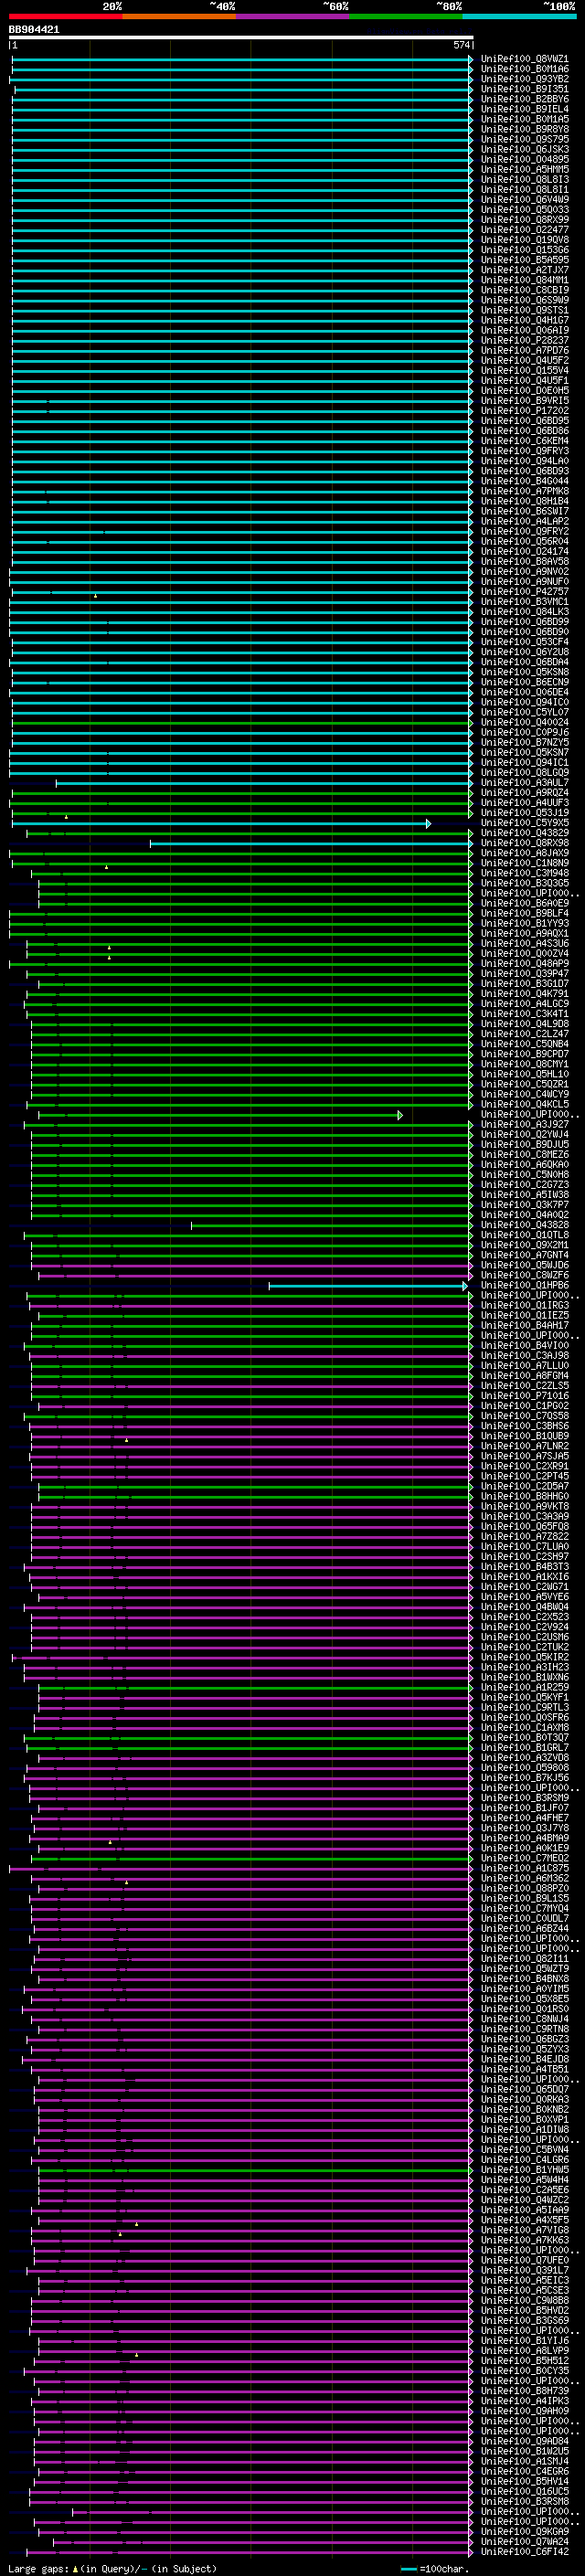The height and width of the screenshot is (2576, 585).
Task: Click the cyan alignment bar for UniRef100_Q8RX98
Action: point(311,844)
